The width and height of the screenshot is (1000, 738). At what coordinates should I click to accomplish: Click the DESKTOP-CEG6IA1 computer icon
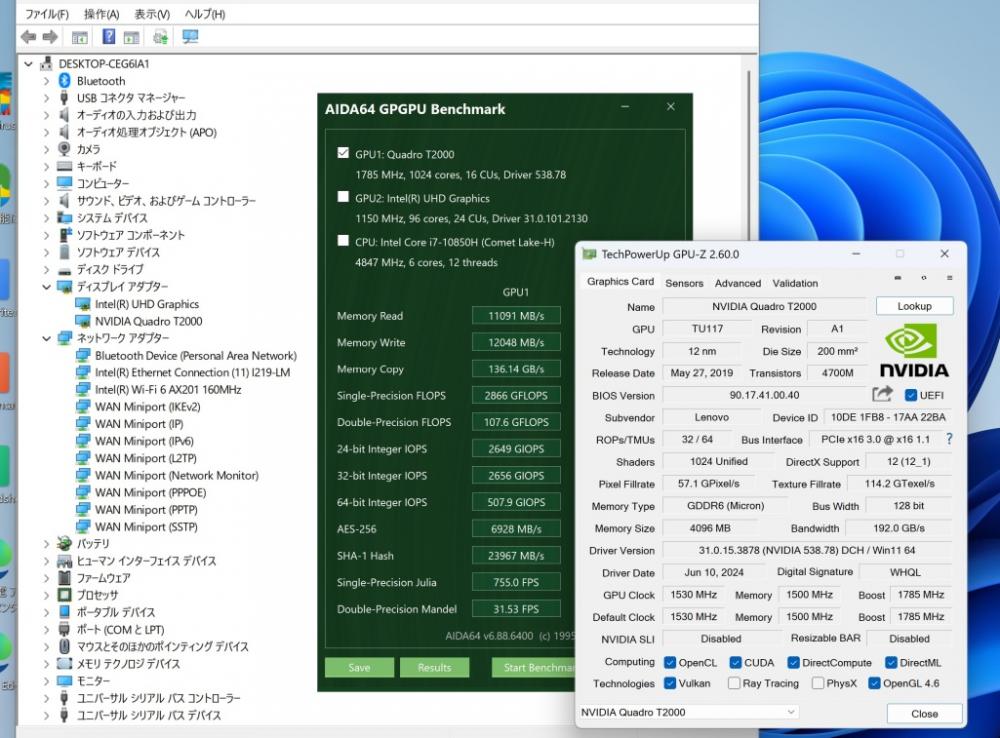pos(47,63)
